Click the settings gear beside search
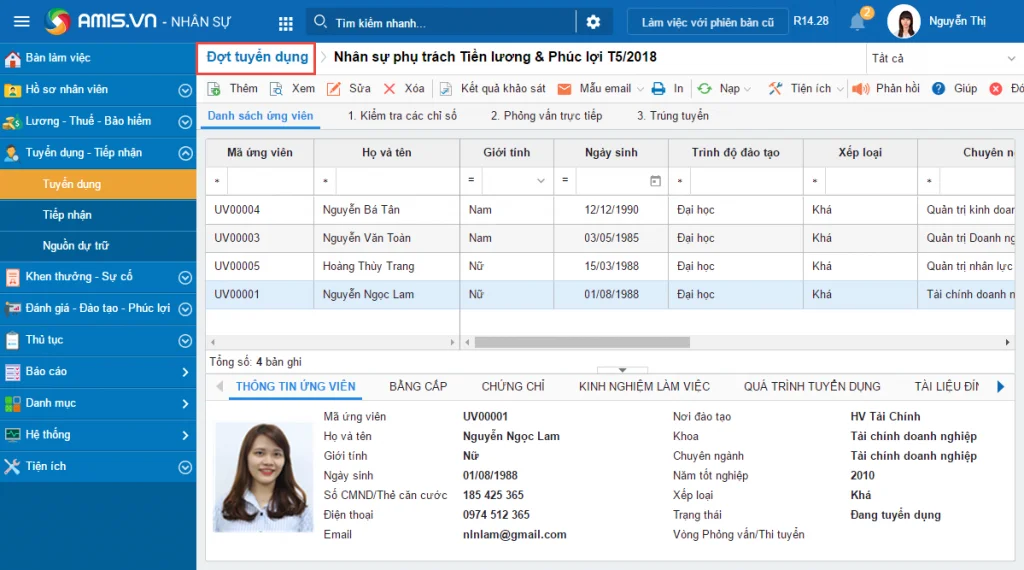1024x570 pixels. [x=593, y=22]
